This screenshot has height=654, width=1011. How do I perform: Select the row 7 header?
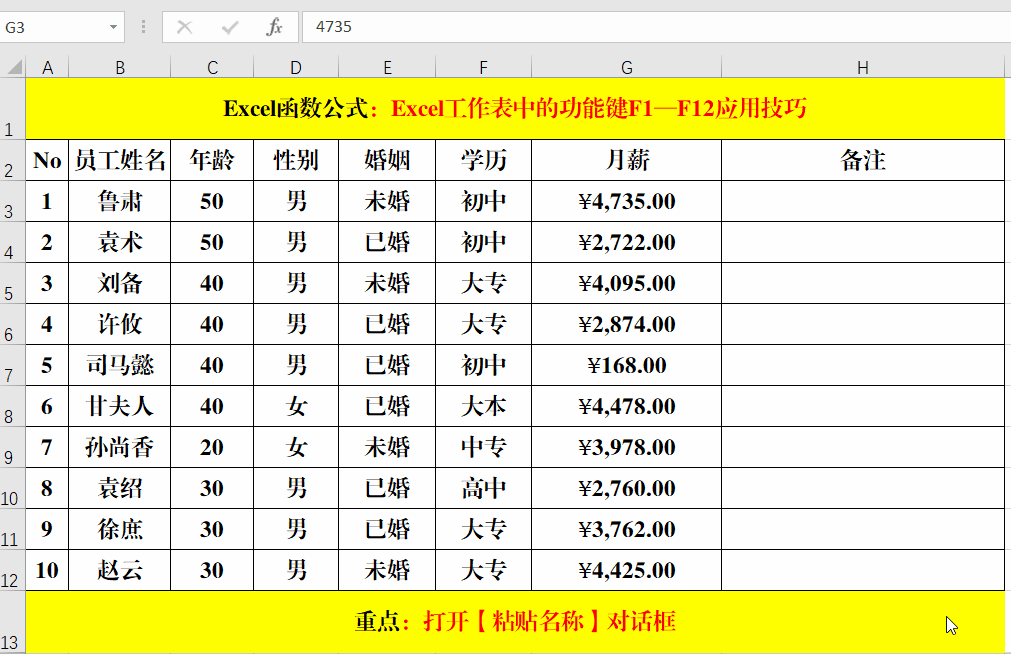click(12, 365)
